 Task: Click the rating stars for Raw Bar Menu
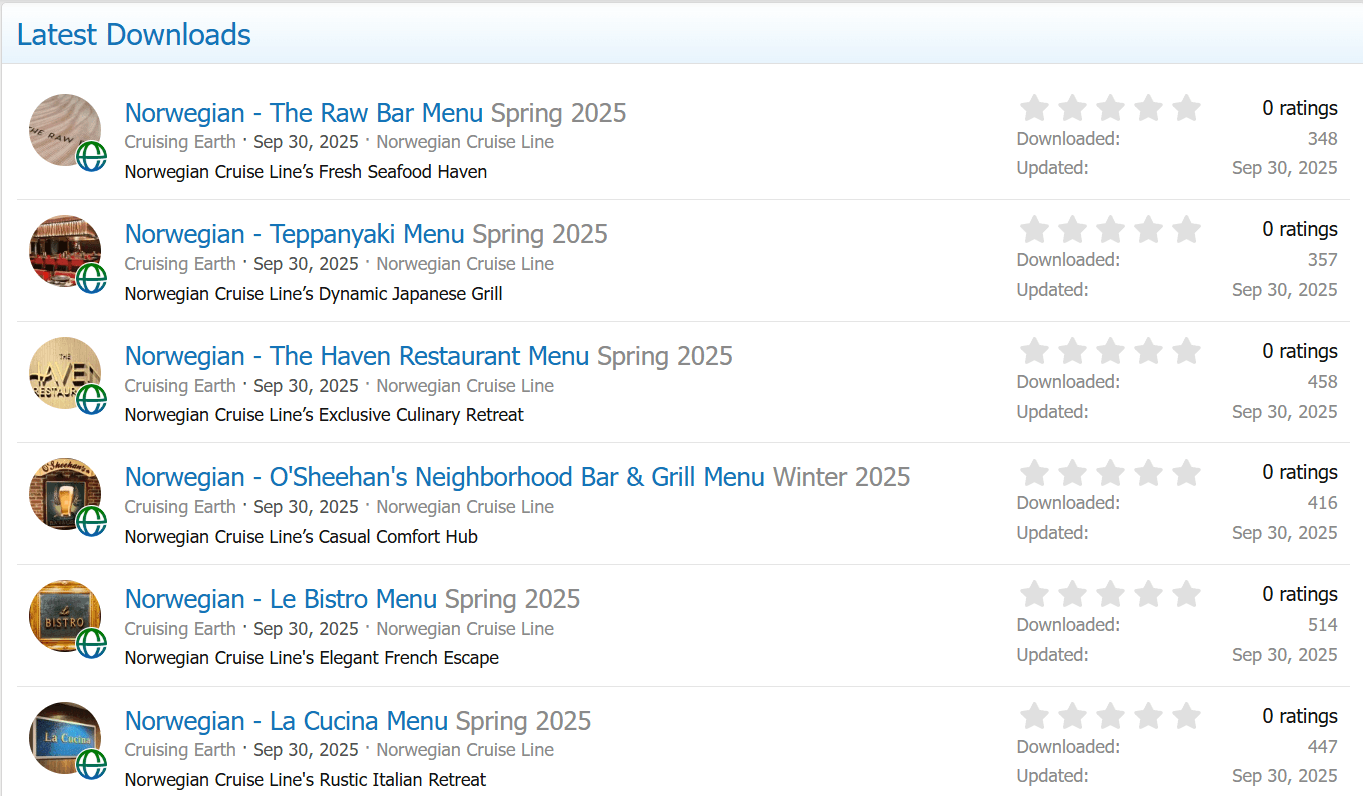point(1110,108)
